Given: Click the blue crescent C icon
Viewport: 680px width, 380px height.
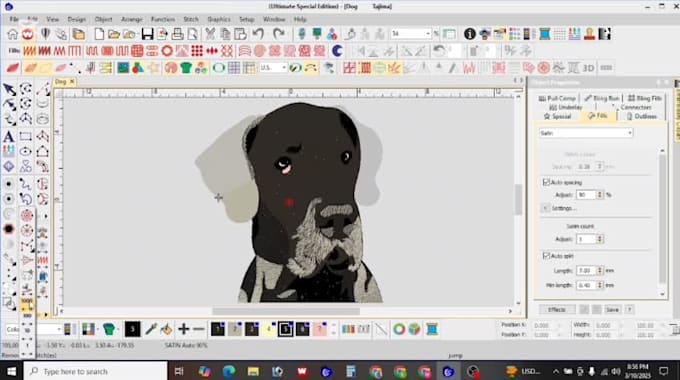Looking at the screenshot, I should tap(337, 51).
